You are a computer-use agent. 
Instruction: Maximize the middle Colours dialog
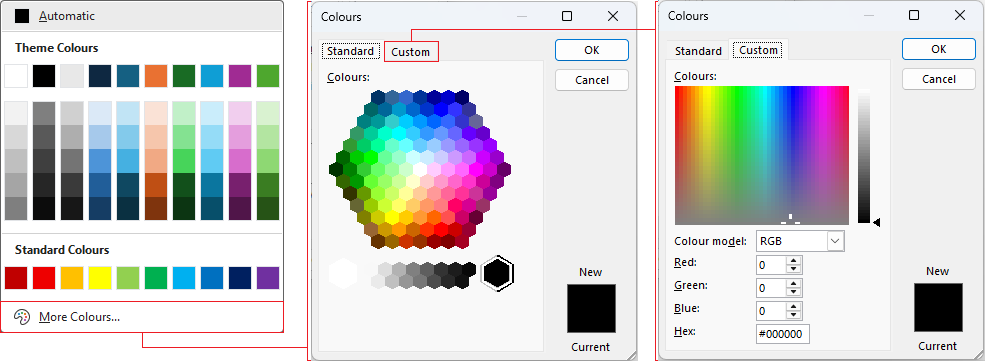(567, 16)
